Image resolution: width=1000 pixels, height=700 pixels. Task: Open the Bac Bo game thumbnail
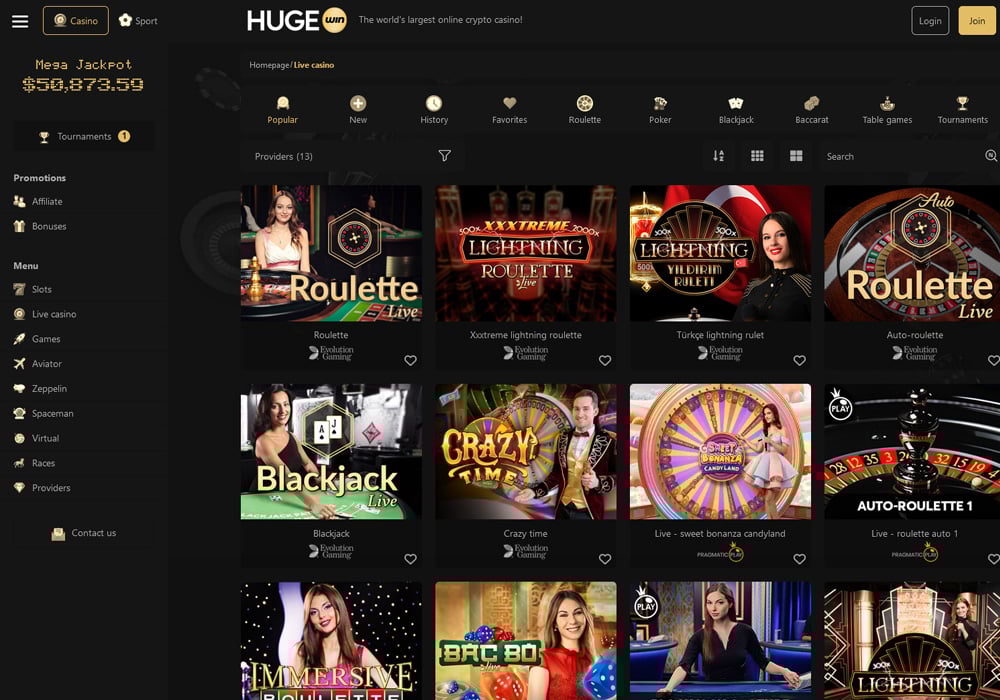[526, 641]
